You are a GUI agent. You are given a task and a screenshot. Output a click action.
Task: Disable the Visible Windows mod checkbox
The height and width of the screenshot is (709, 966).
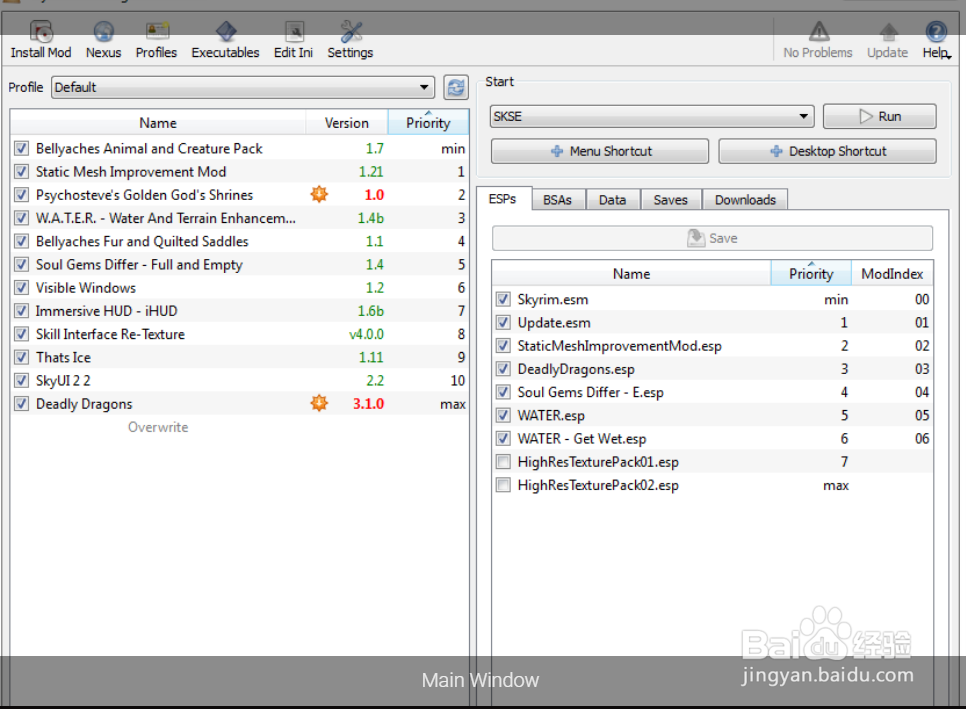point(22,288)
